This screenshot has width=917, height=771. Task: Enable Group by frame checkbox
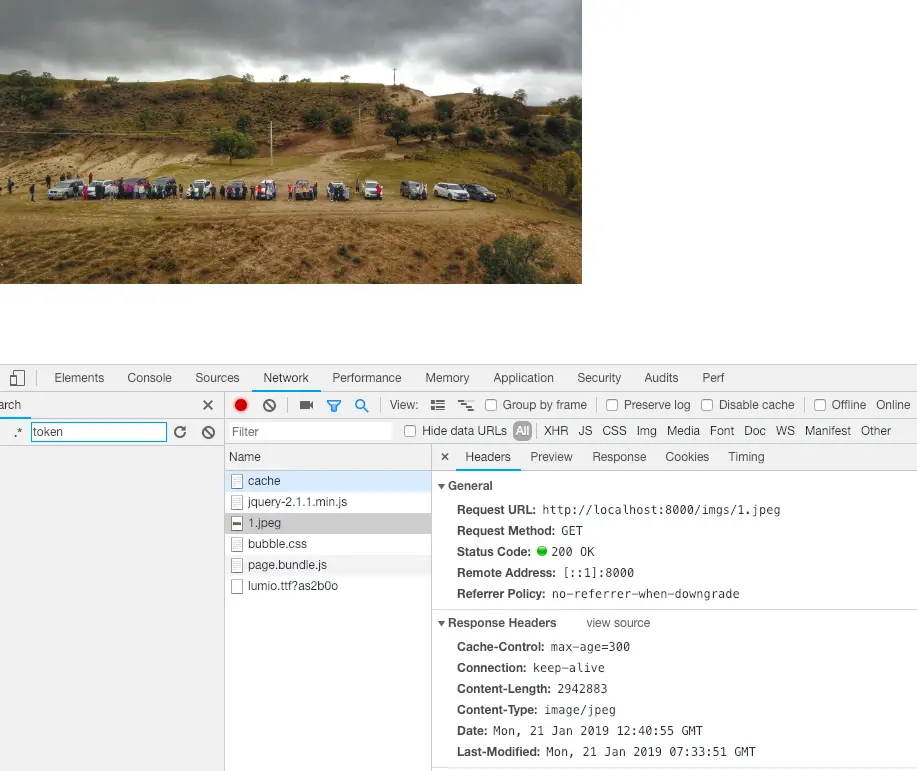click(491, 405)
